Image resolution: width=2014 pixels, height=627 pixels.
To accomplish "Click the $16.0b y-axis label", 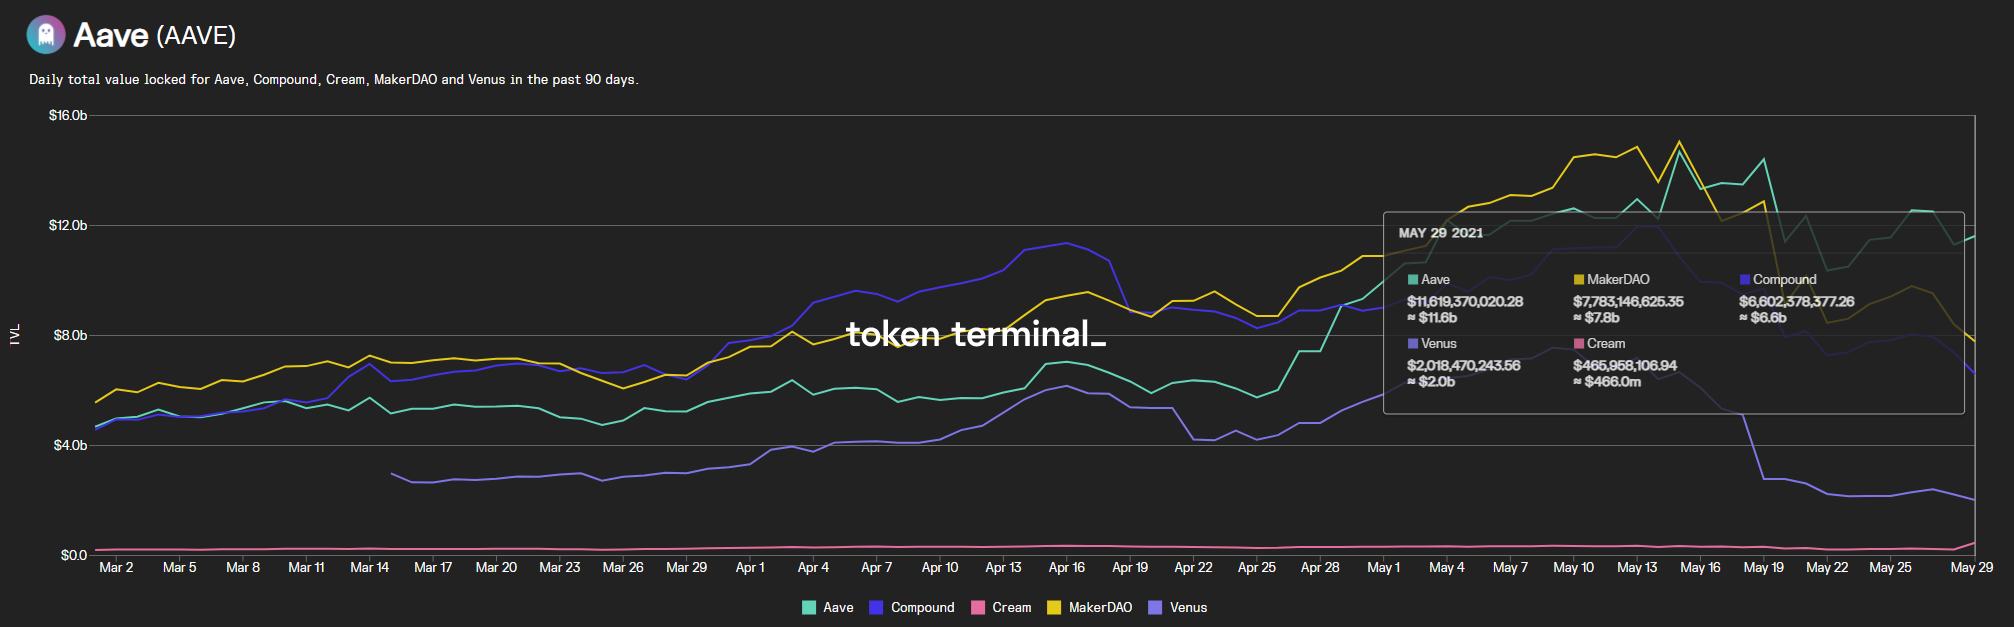I will 68,116.
